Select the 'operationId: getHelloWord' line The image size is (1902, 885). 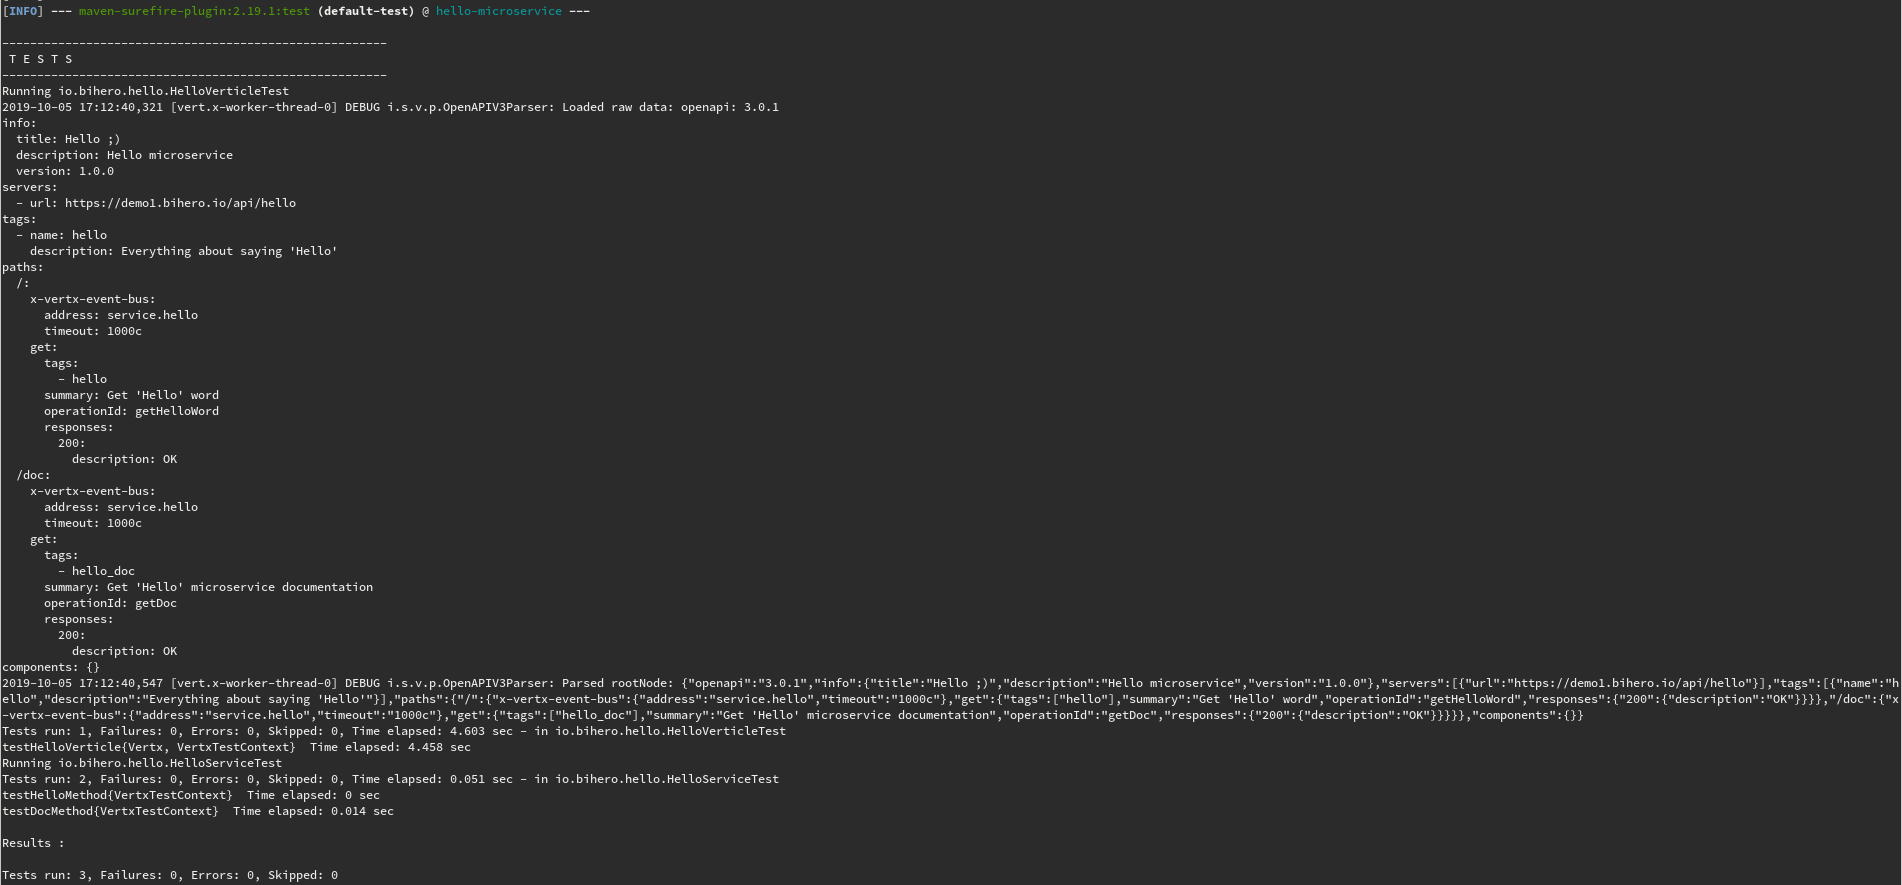[x=131, y=411]
